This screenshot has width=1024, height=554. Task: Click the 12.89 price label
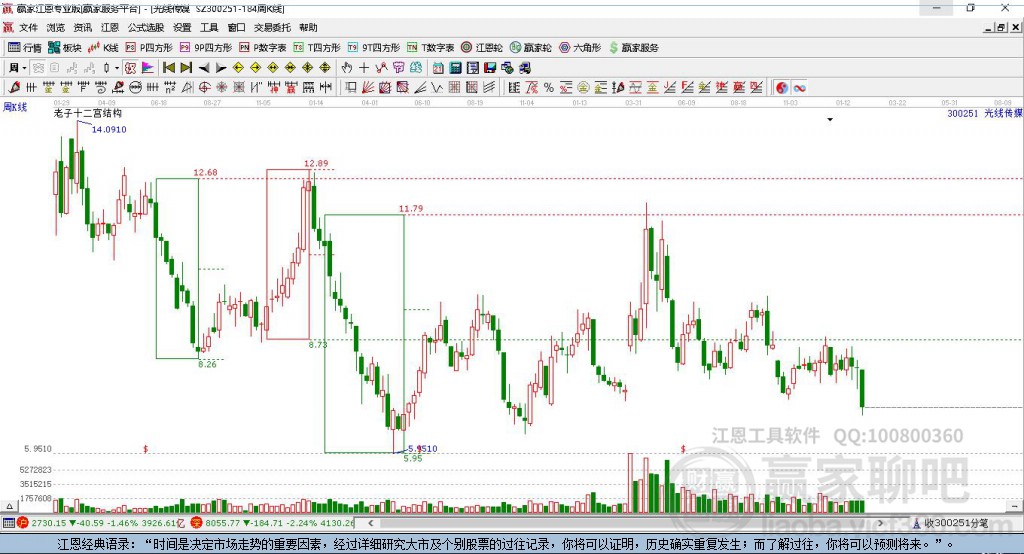coord(316,163)
